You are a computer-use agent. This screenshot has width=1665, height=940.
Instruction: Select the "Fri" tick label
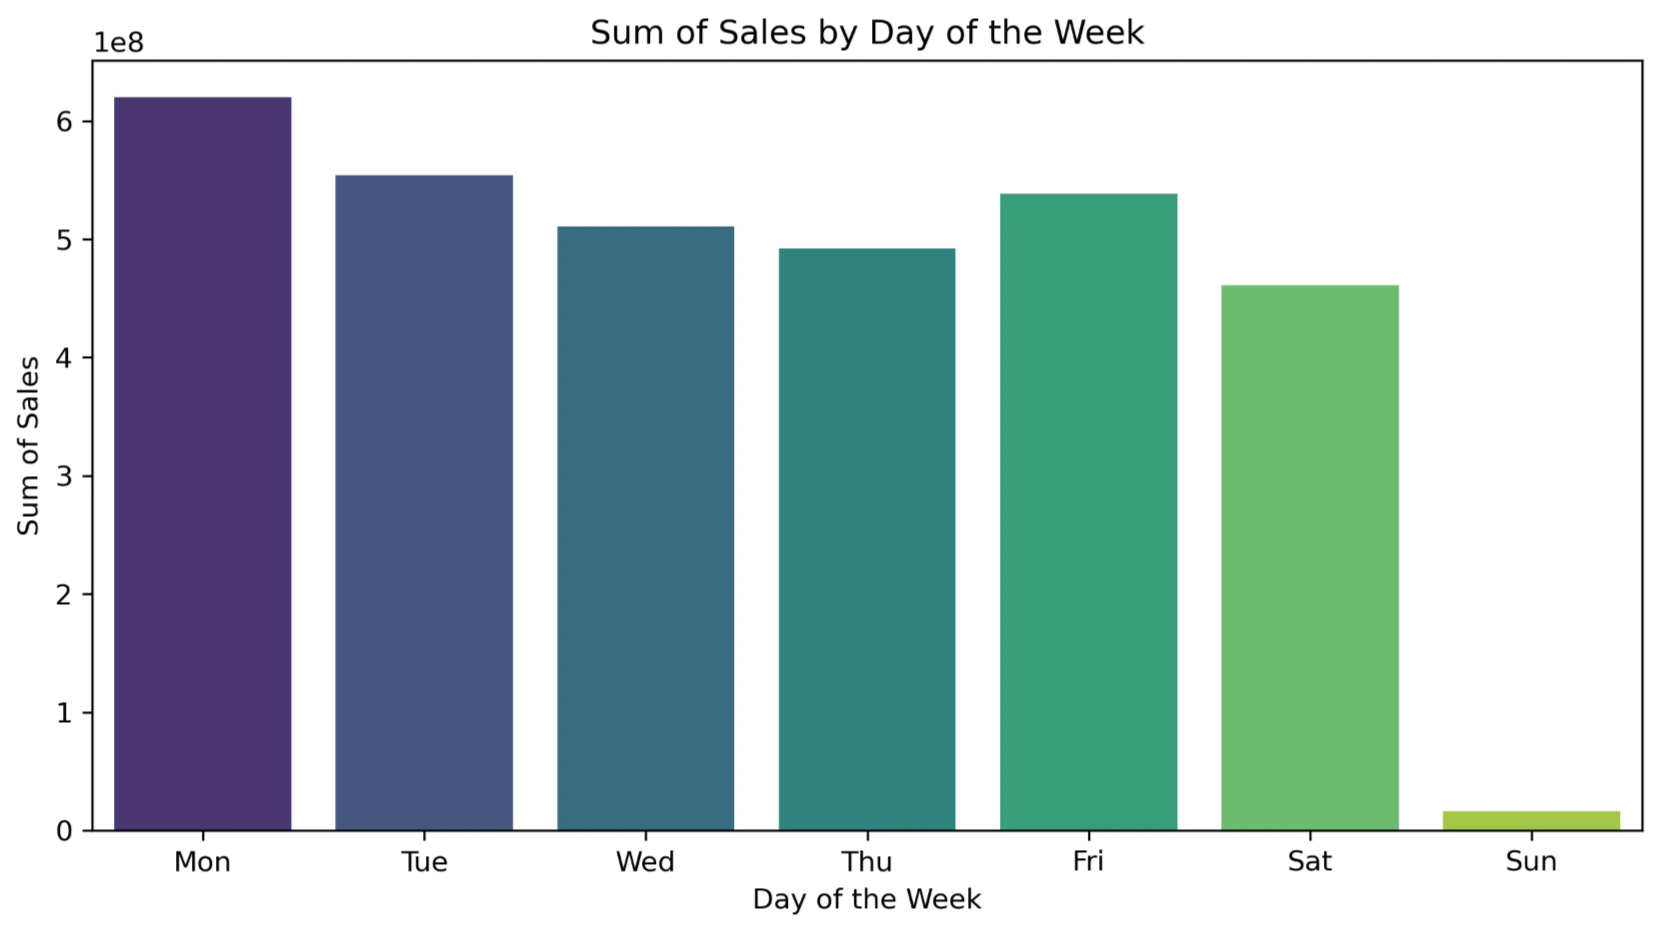1088,862
